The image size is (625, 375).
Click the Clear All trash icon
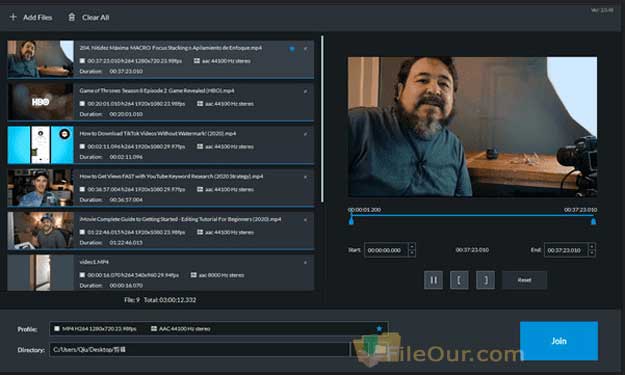[x=71, y=17]
